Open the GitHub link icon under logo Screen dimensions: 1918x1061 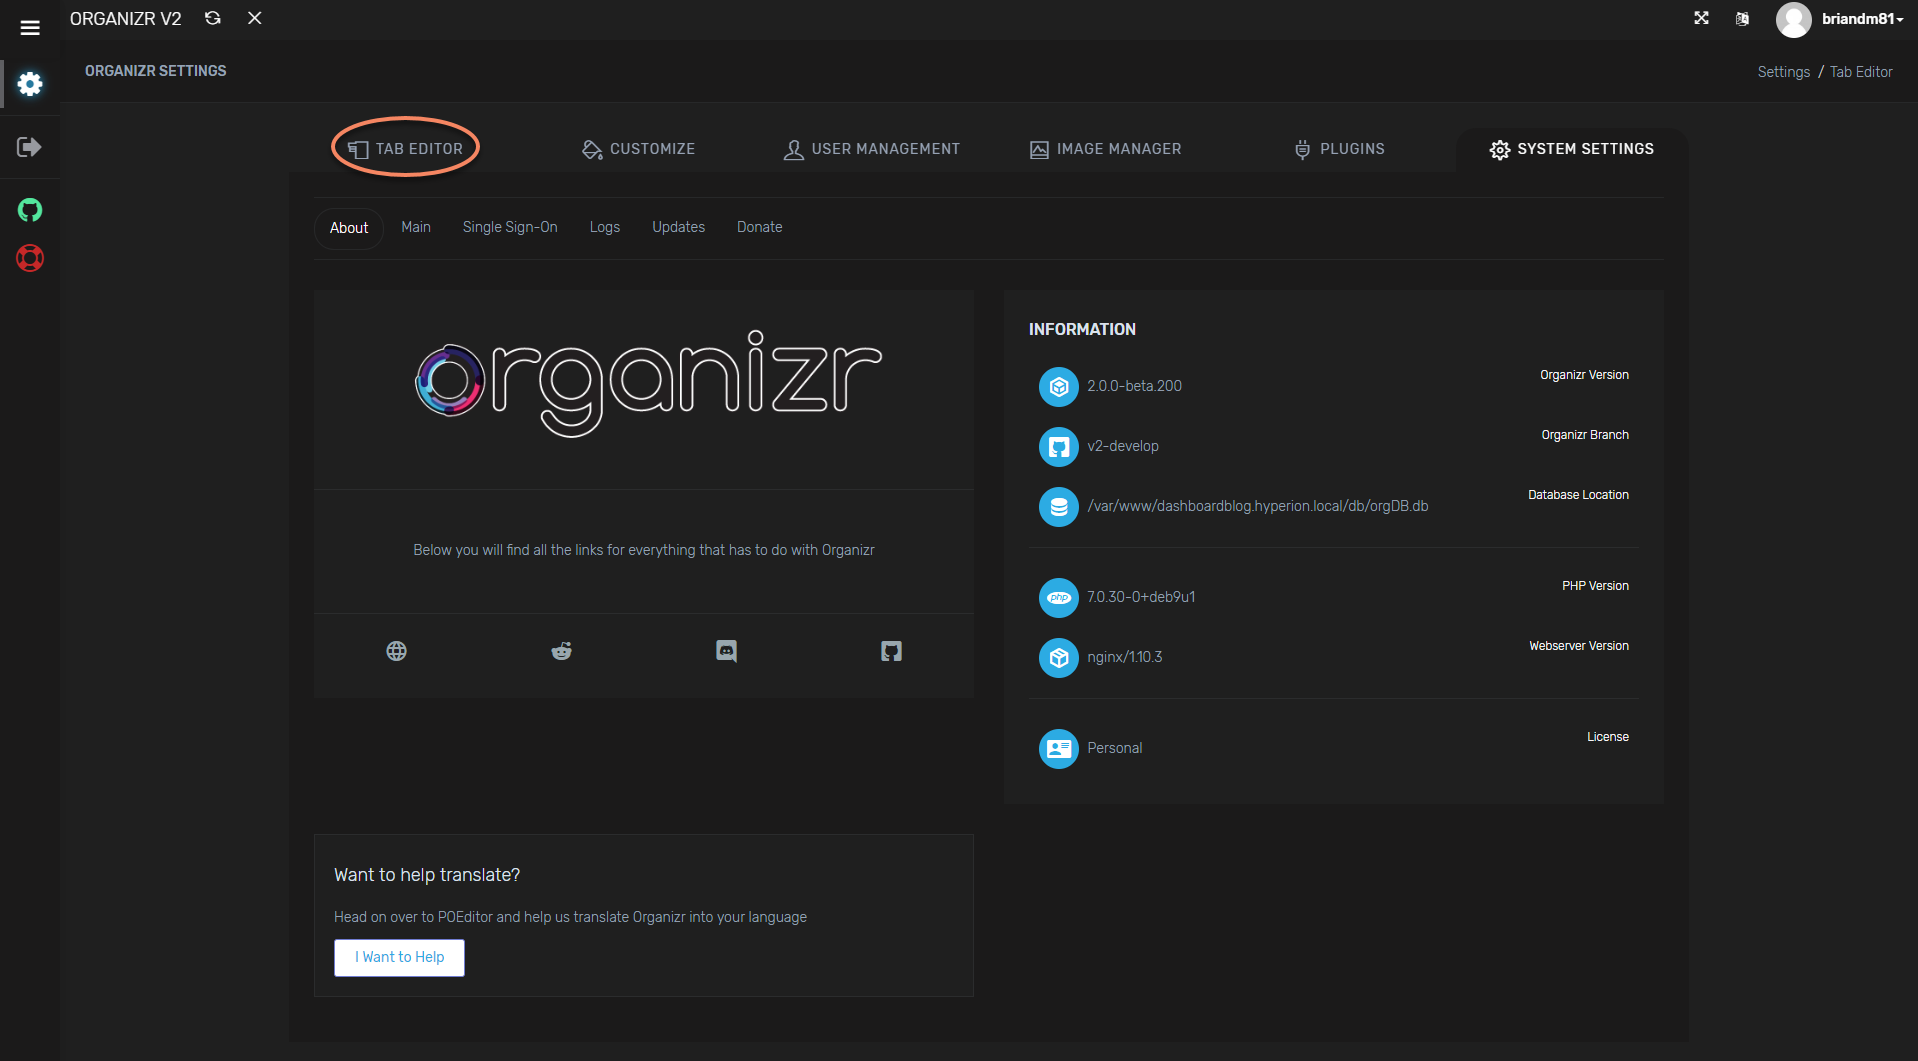click(x=891, y=651)
